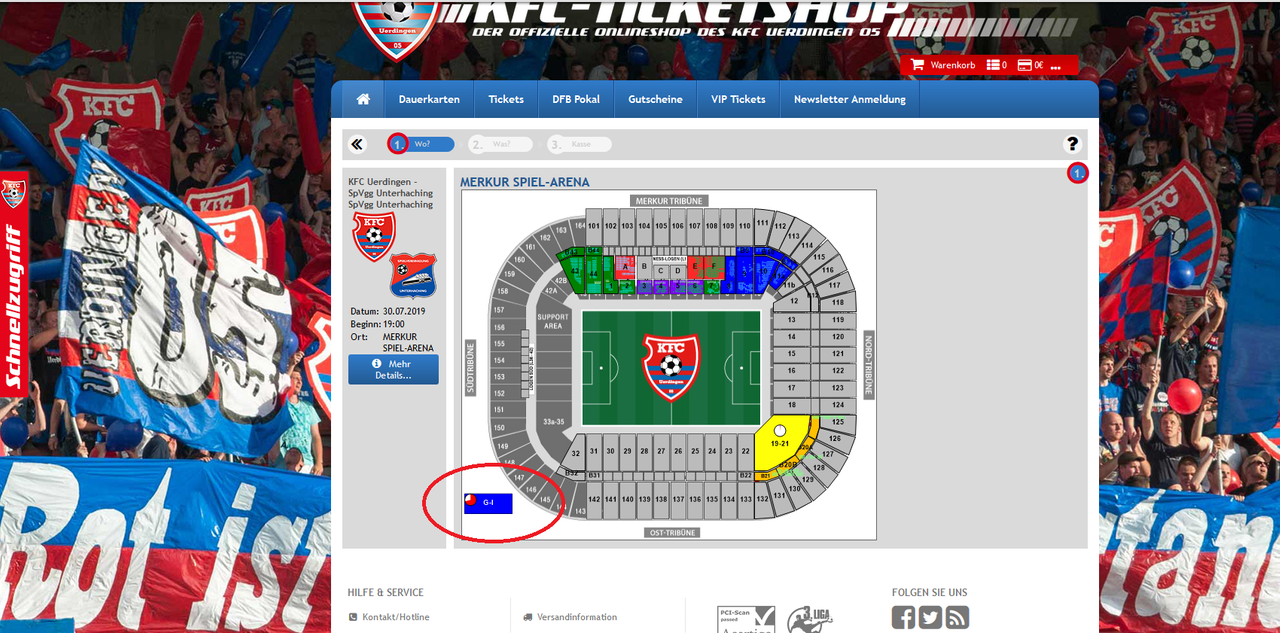Go to the home icon in navigation bar

(363, 99)
